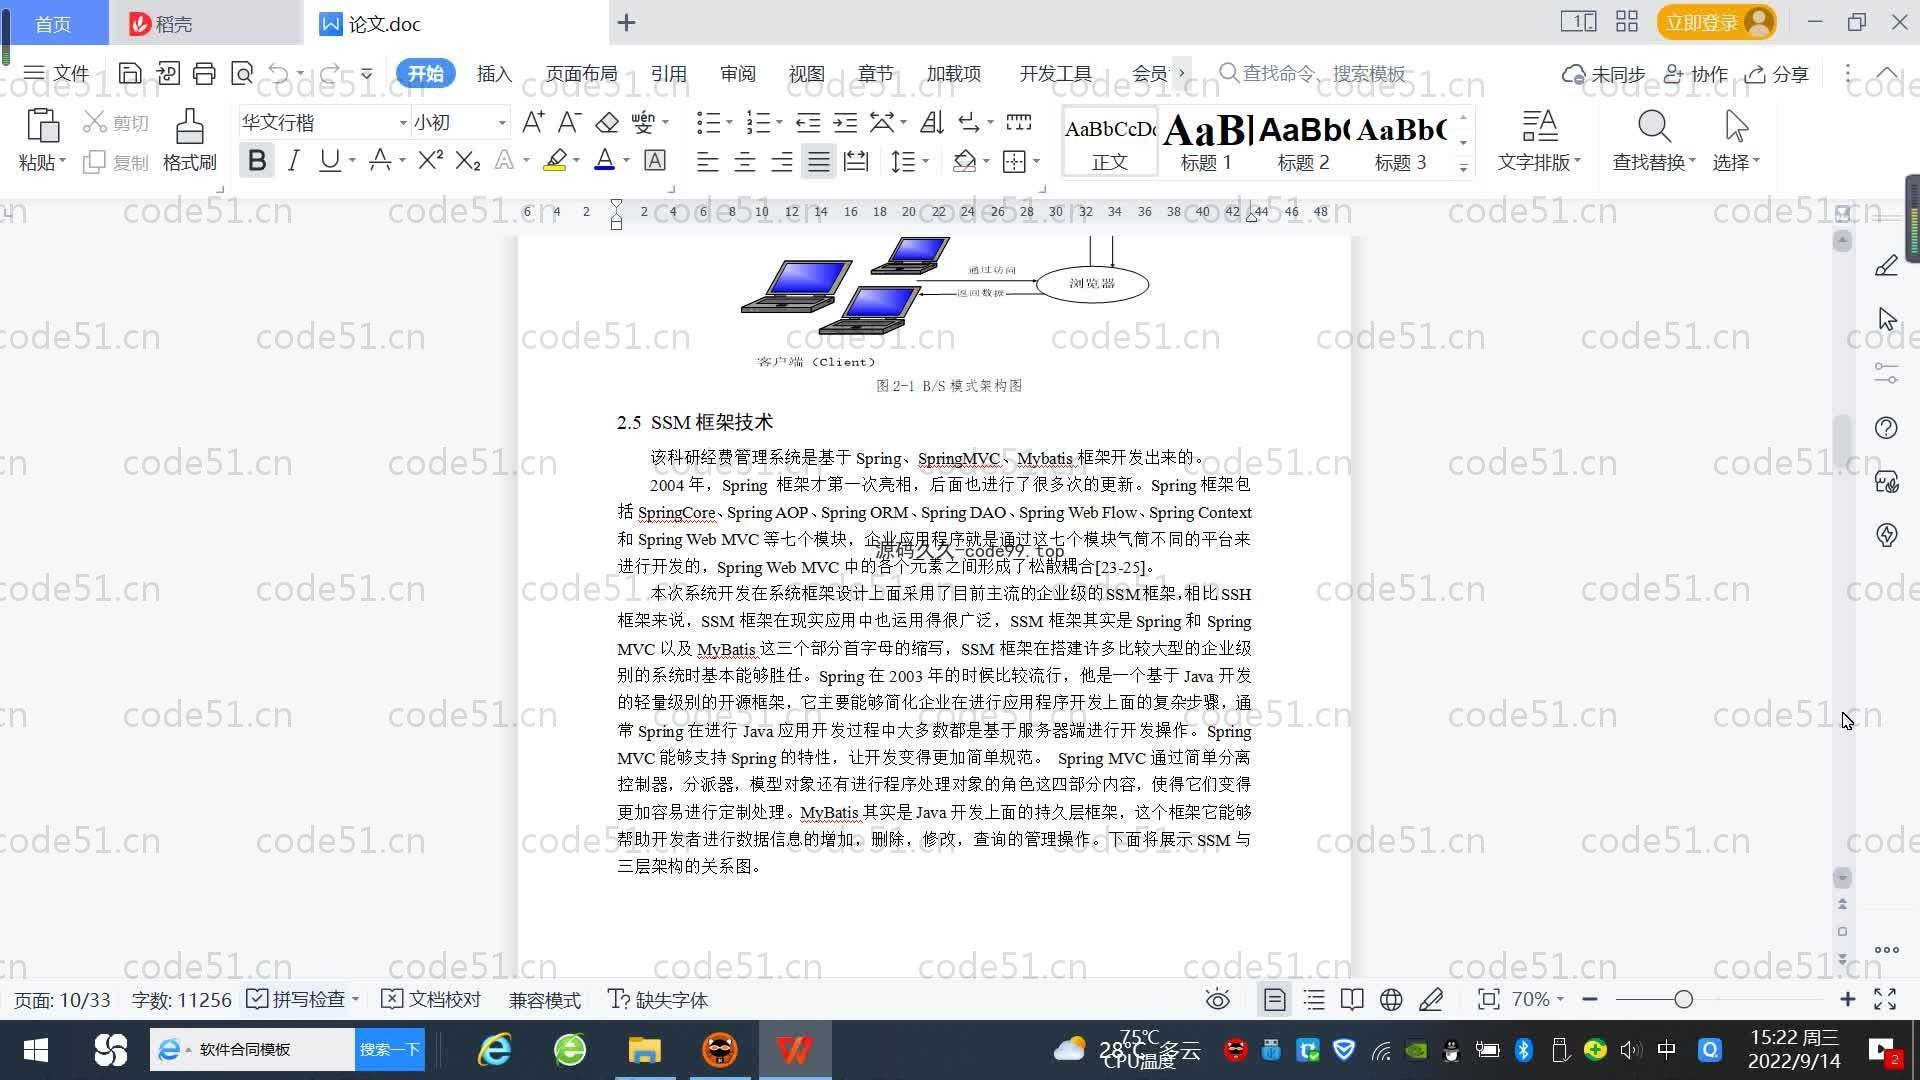Click the Increase Font Size icon
1920x1080 pixels.
point(533,122)
